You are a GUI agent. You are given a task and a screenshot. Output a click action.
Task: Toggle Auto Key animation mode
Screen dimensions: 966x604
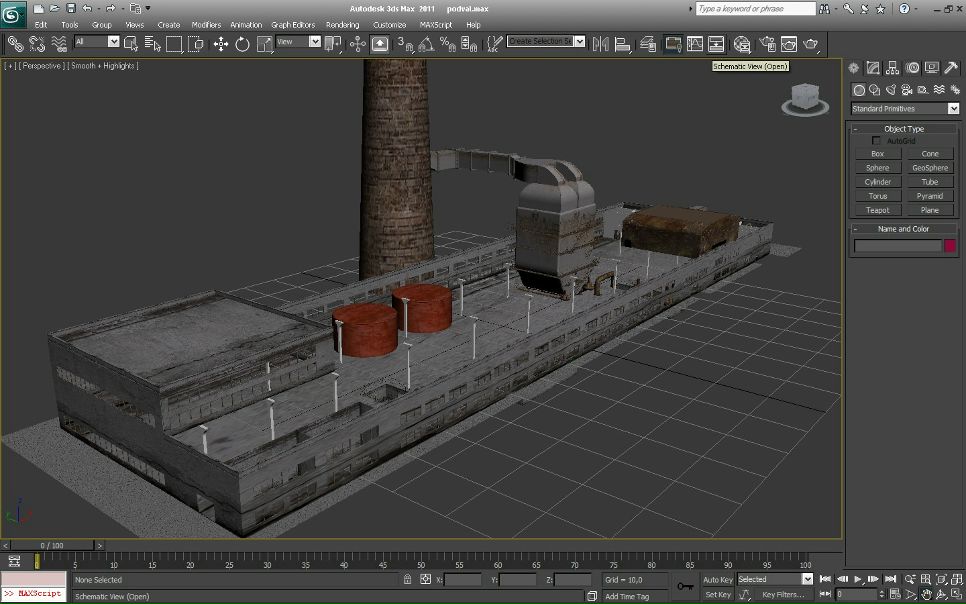point(717,579)
